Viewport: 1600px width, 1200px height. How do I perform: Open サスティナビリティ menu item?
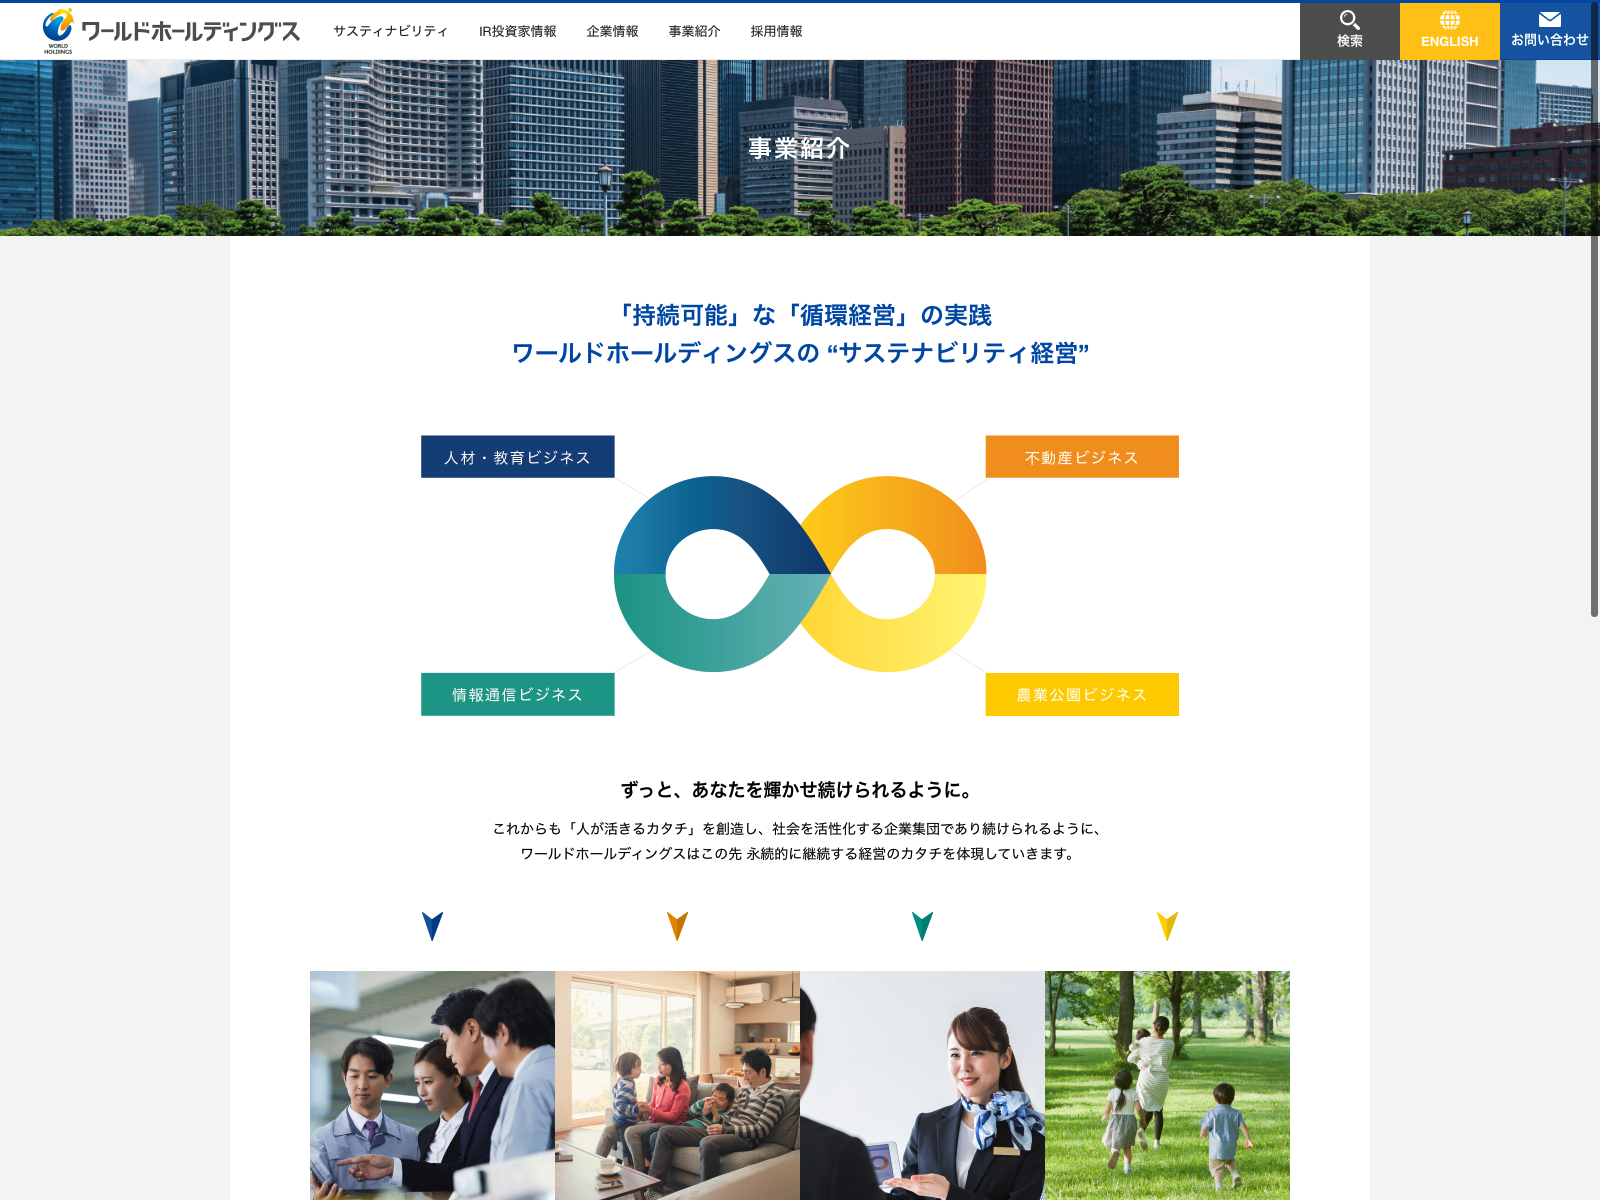point(390,31)
